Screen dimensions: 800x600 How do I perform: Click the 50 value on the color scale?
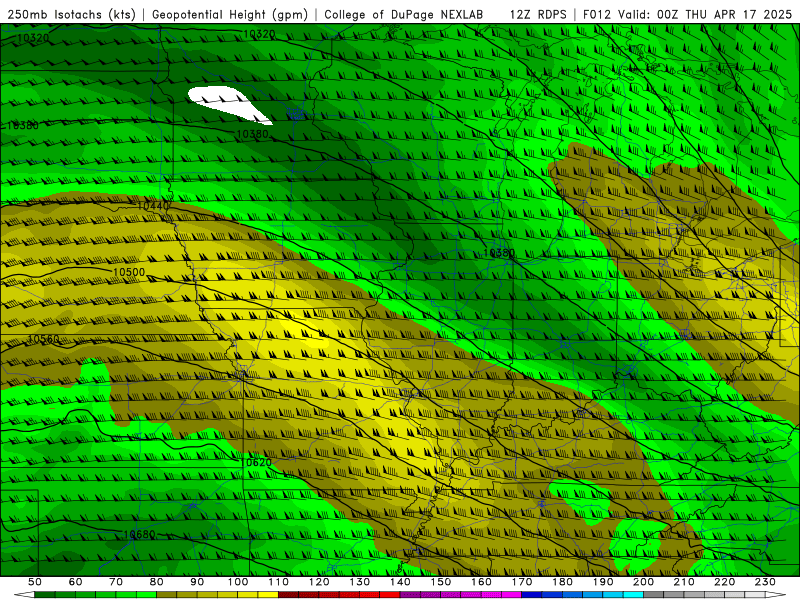(x=35, y=582)
